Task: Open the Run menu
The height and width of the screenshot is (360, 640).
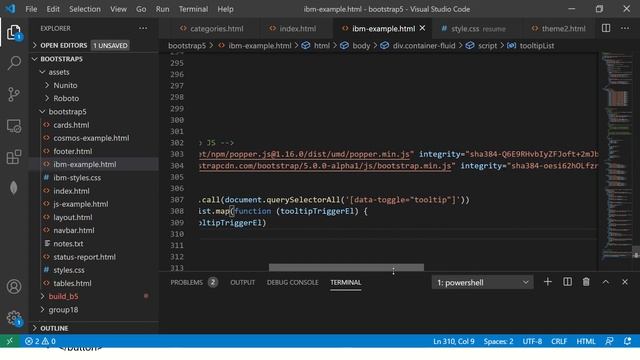Action: coord(162,9)
